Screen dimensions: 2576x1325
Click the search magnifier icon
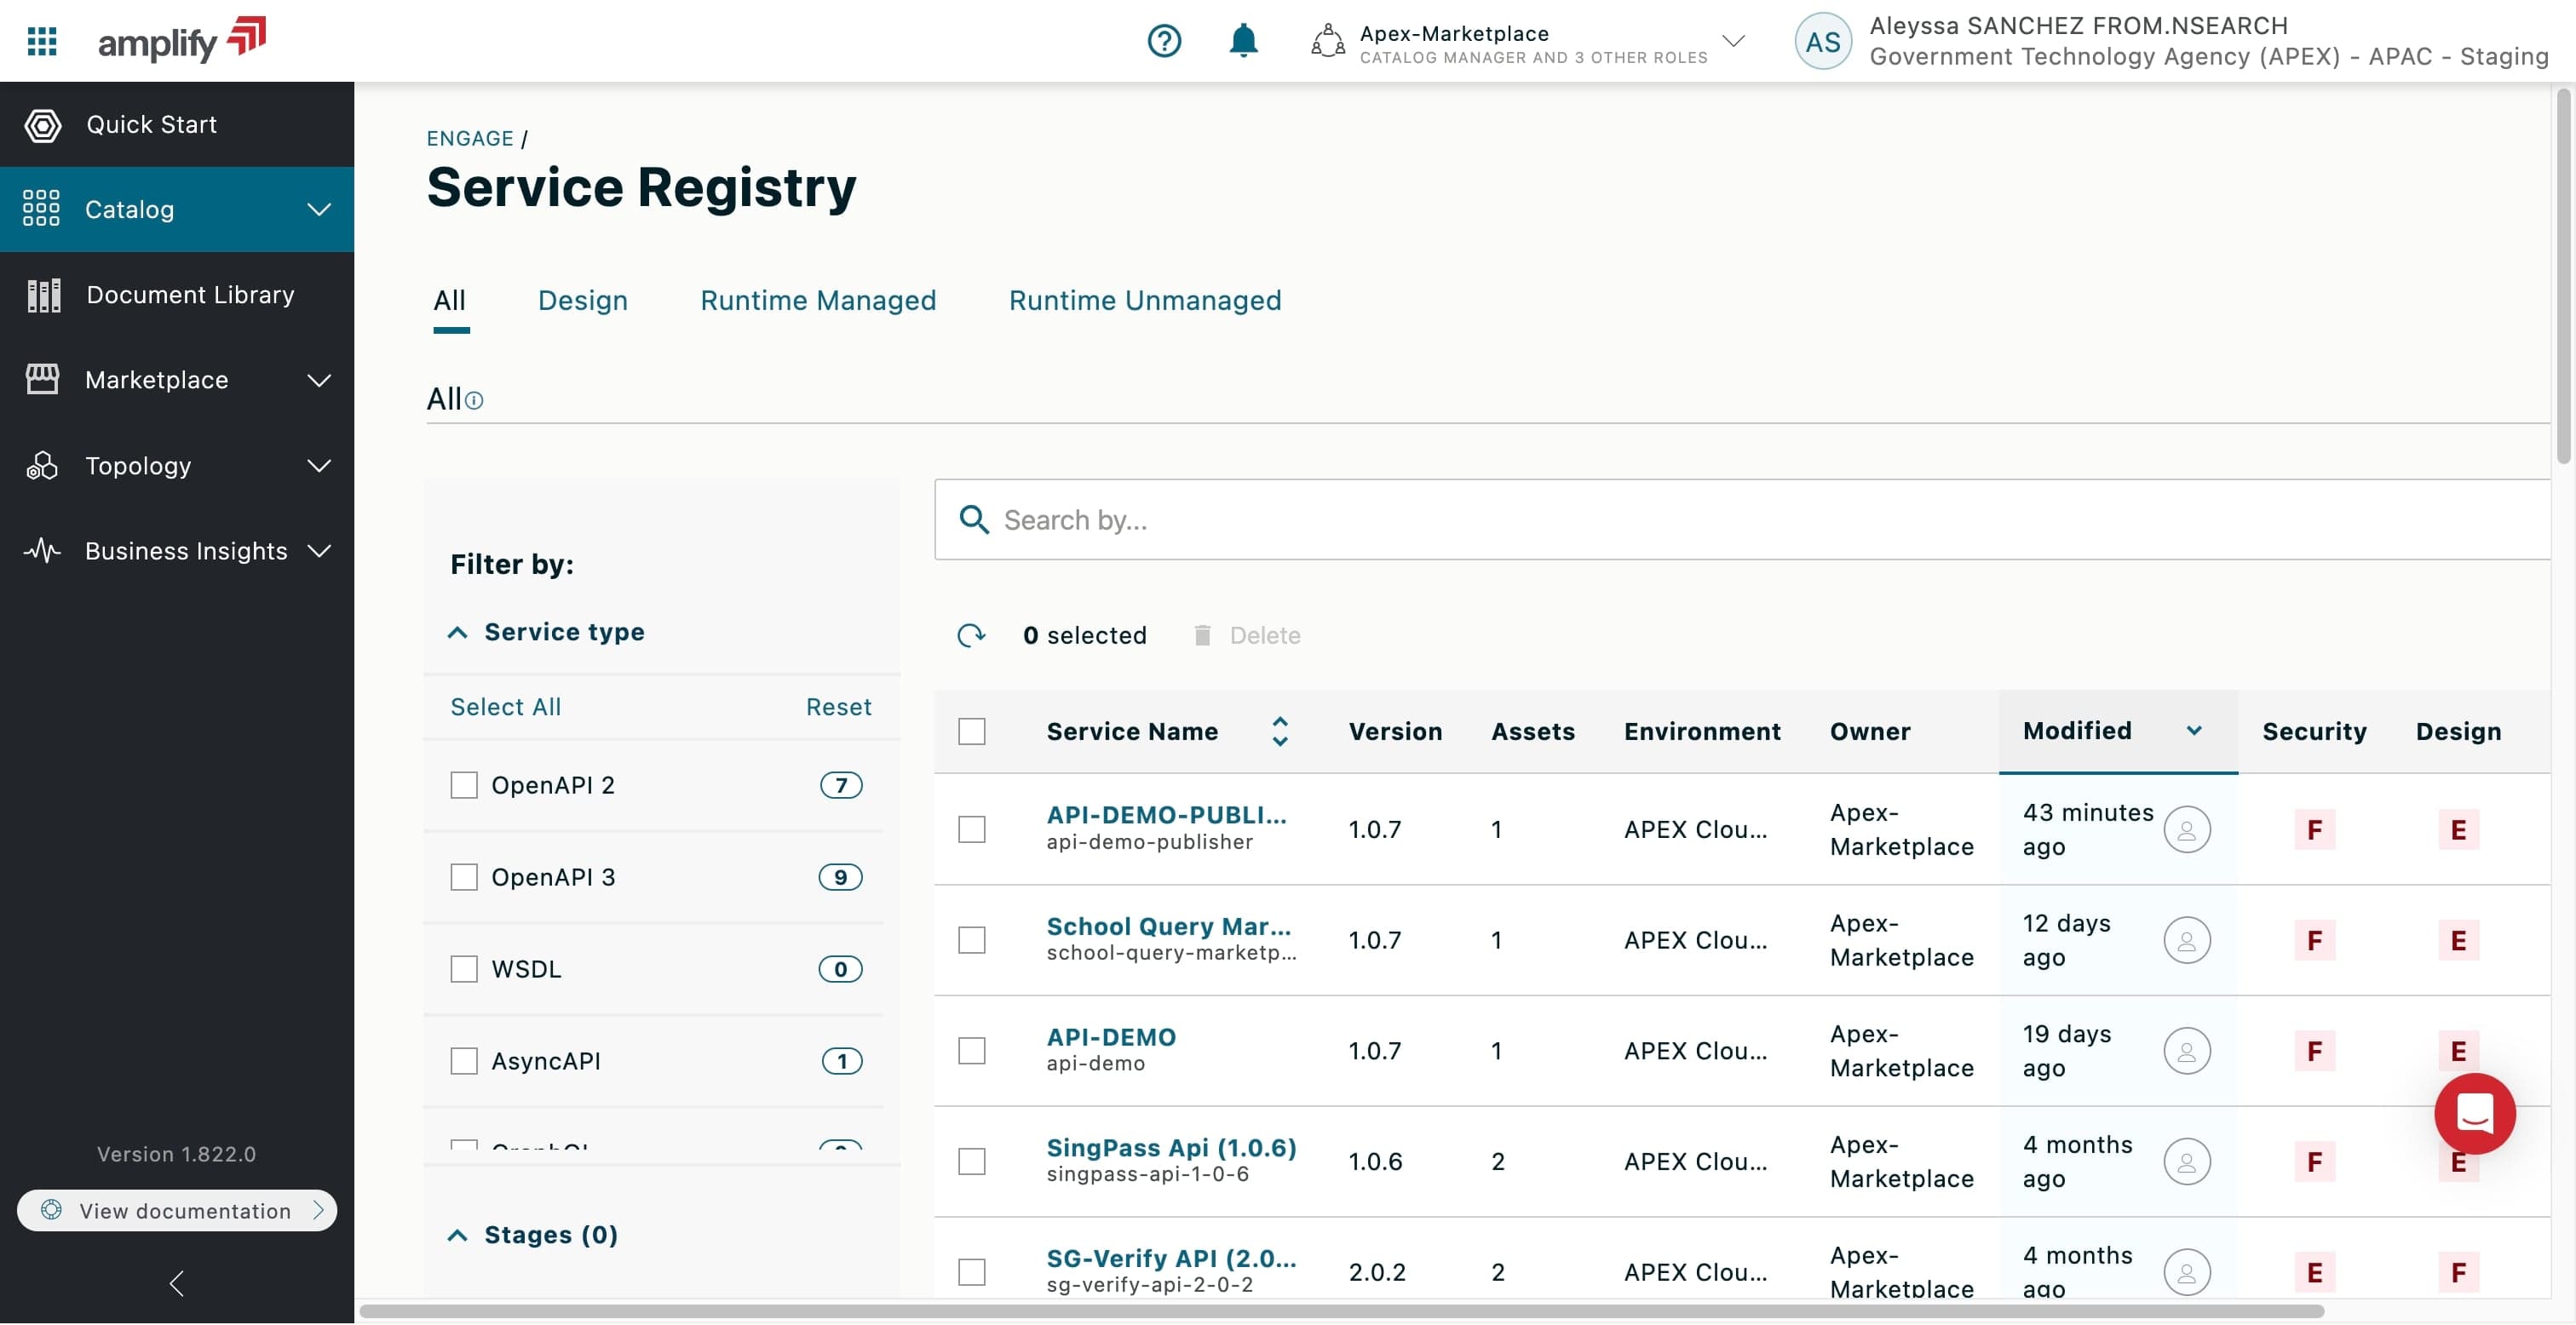(973, 520)
